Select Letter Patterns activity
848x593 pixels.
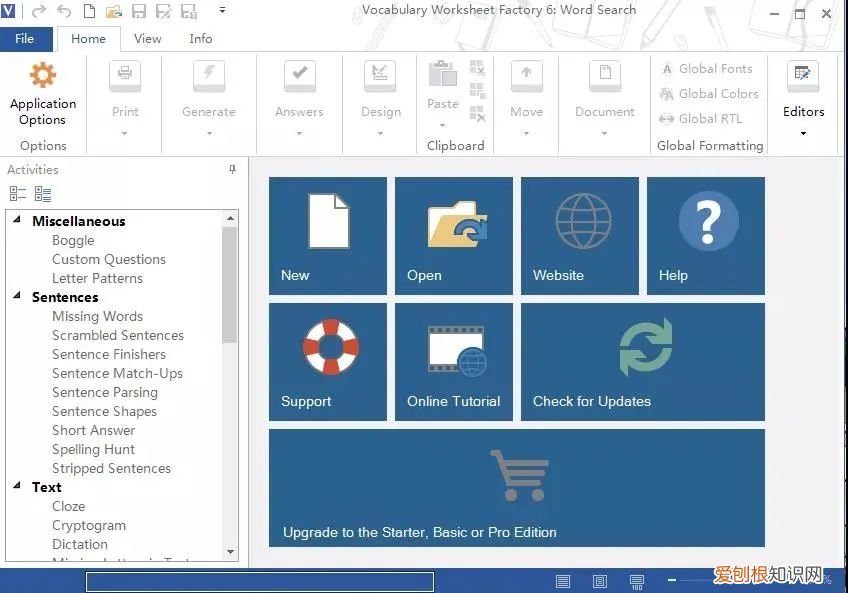pyautogui.click(x=97, y=278)
